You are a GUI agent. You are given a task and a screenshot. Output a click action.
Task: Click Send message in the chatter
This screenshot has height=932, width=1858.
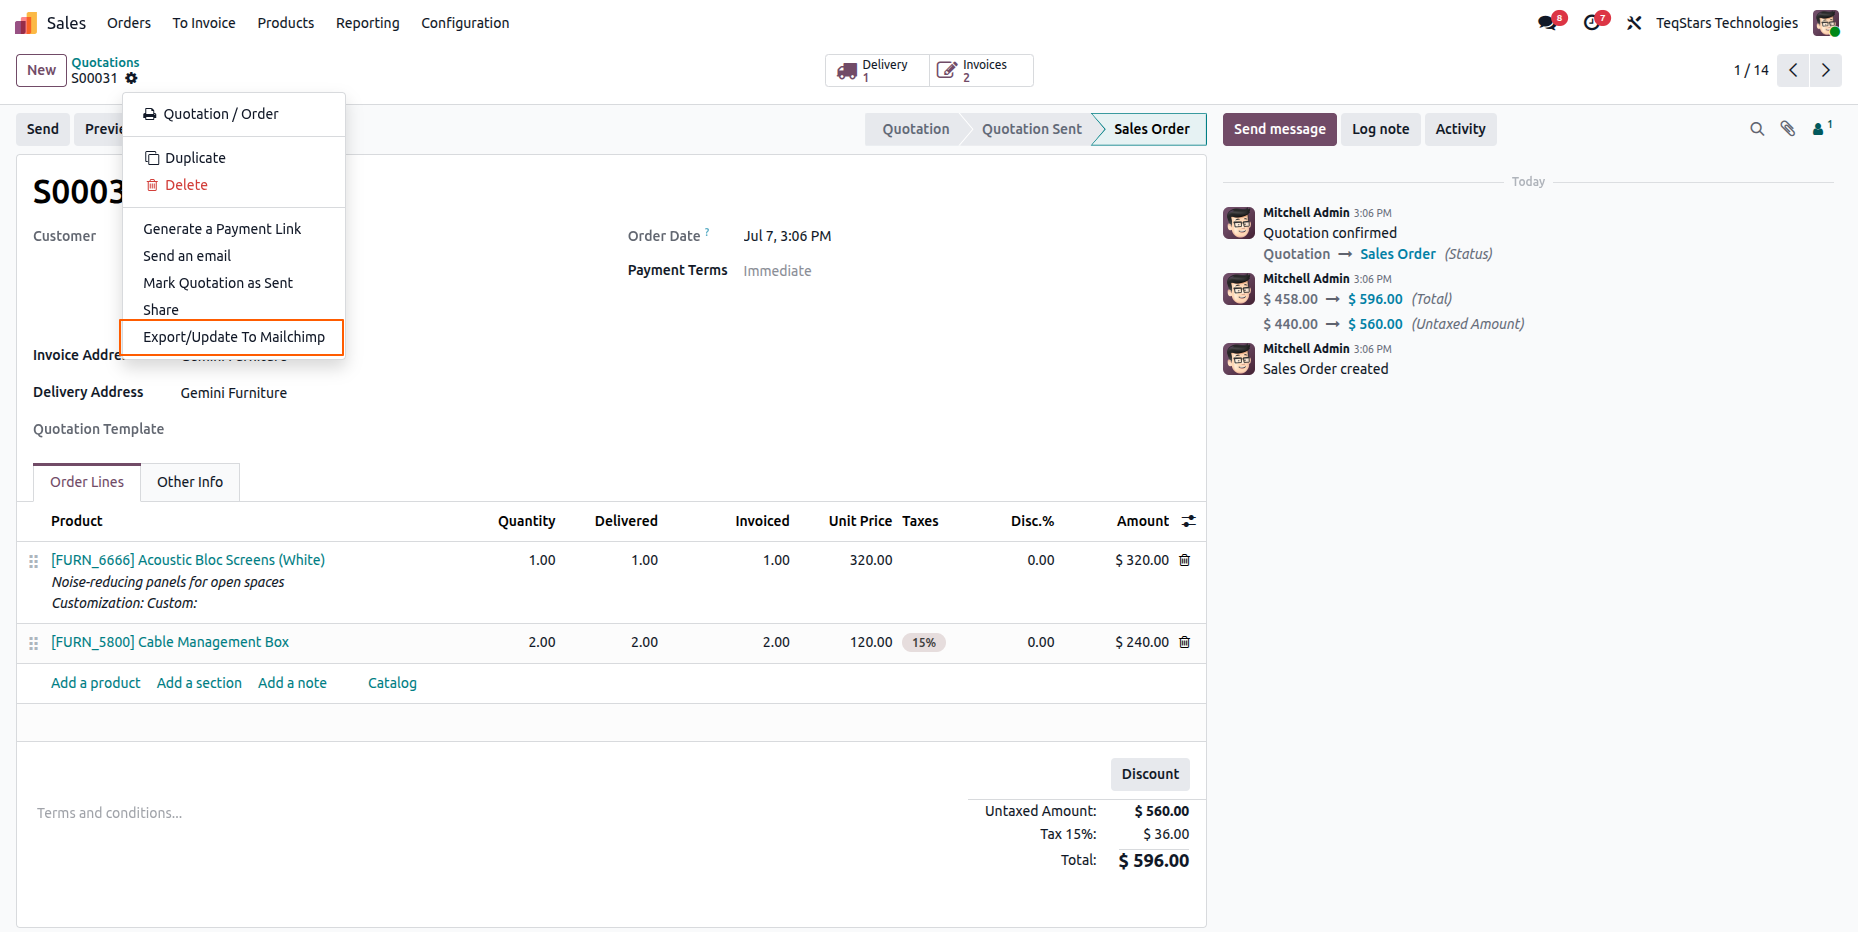click(x=1279, y=129)
